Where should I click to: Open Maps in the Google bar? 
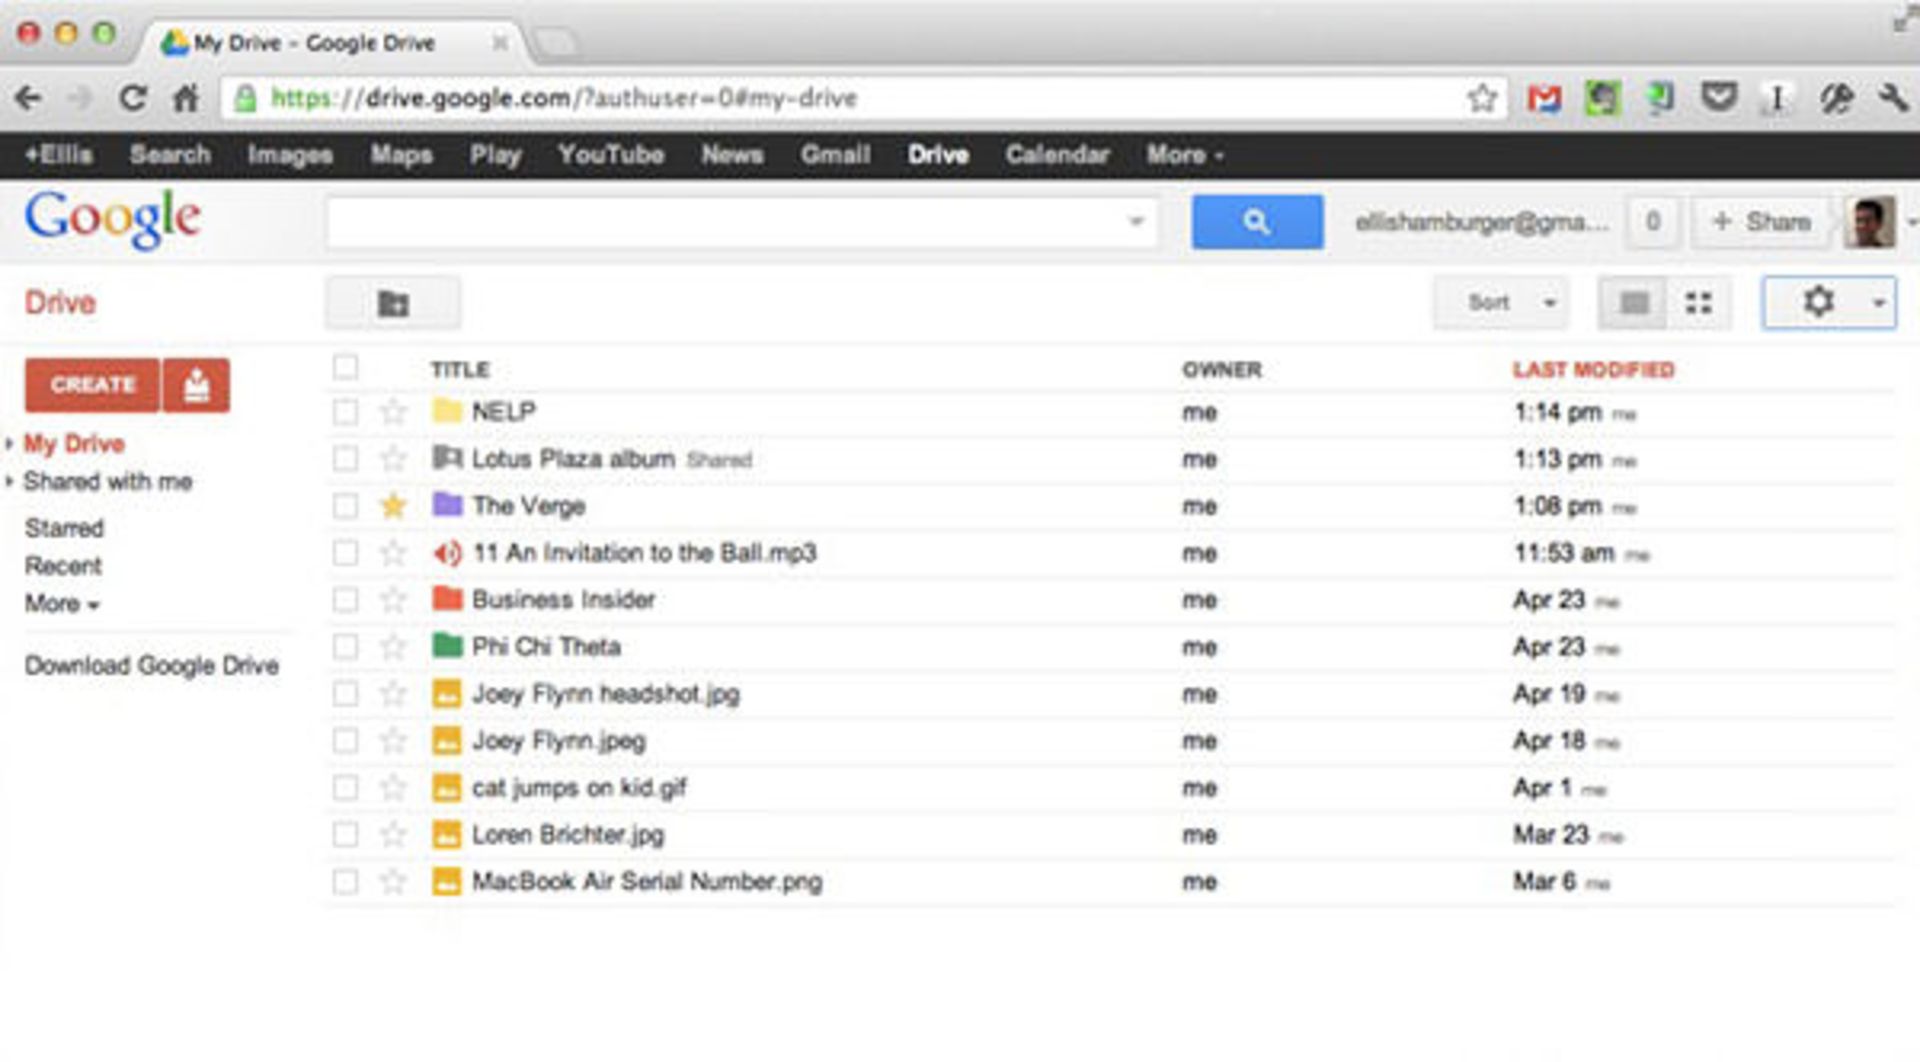pos(401,155)
